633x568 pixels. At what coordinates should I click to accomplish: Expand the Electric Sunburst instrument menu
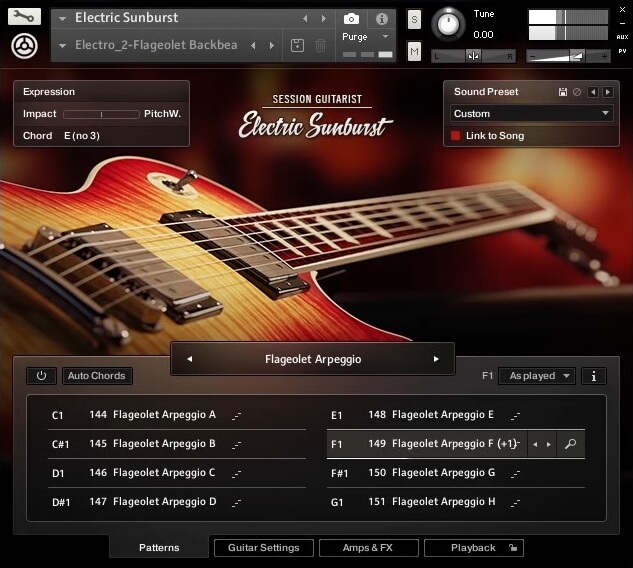(x=62, y=19)
